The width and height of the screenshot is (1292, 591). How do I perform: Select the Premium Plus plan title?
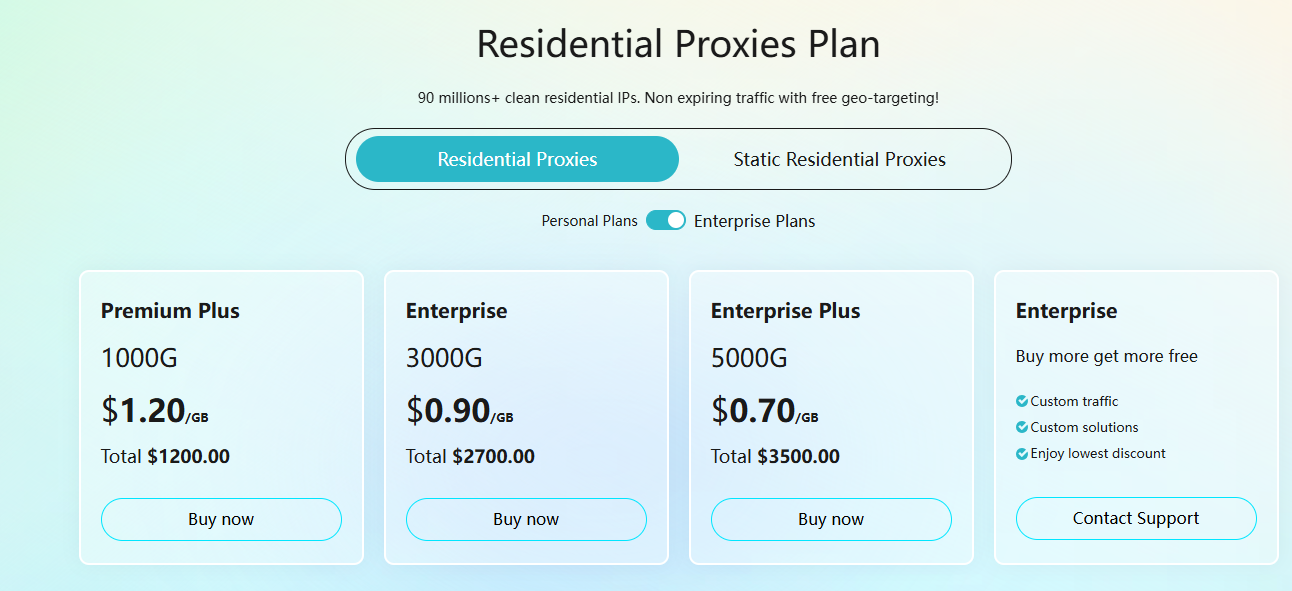[170, 311]
